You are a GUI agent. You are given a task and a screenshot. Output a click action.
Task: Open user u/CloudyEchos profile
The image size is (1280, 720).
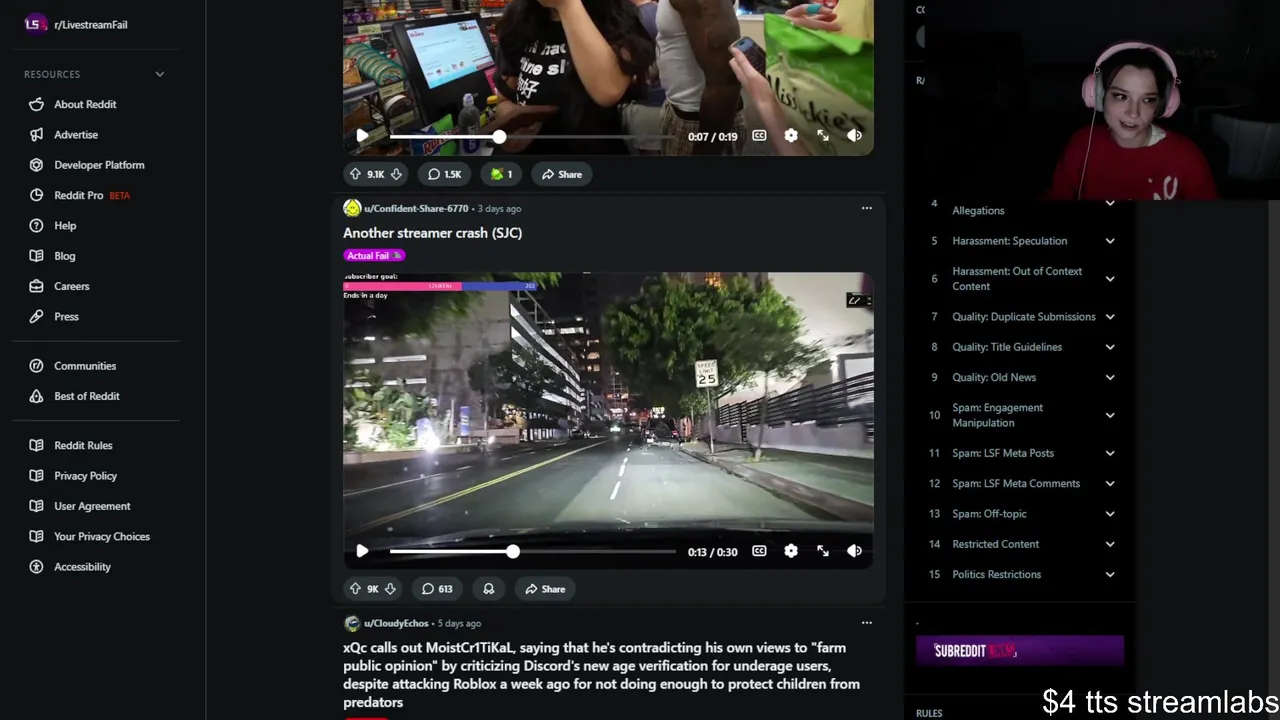tap(396, 623)
